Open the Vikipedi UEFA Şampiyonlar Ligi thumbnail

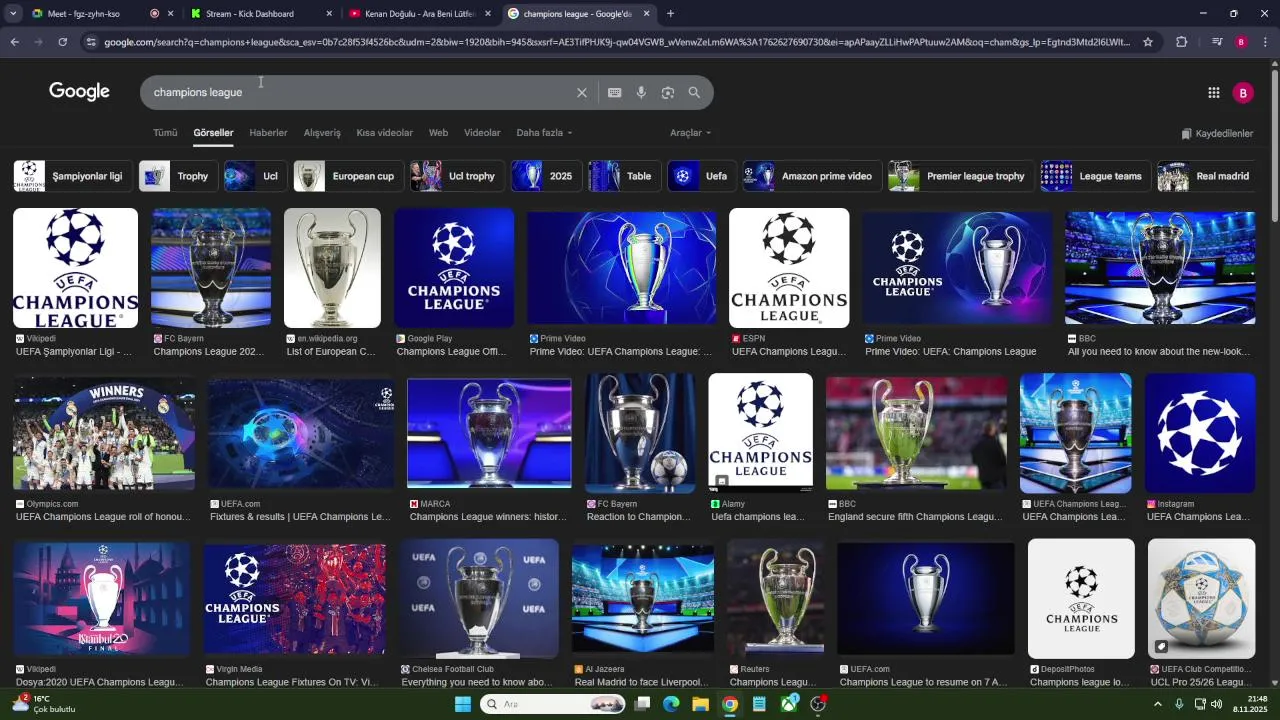tap(75, 268)
